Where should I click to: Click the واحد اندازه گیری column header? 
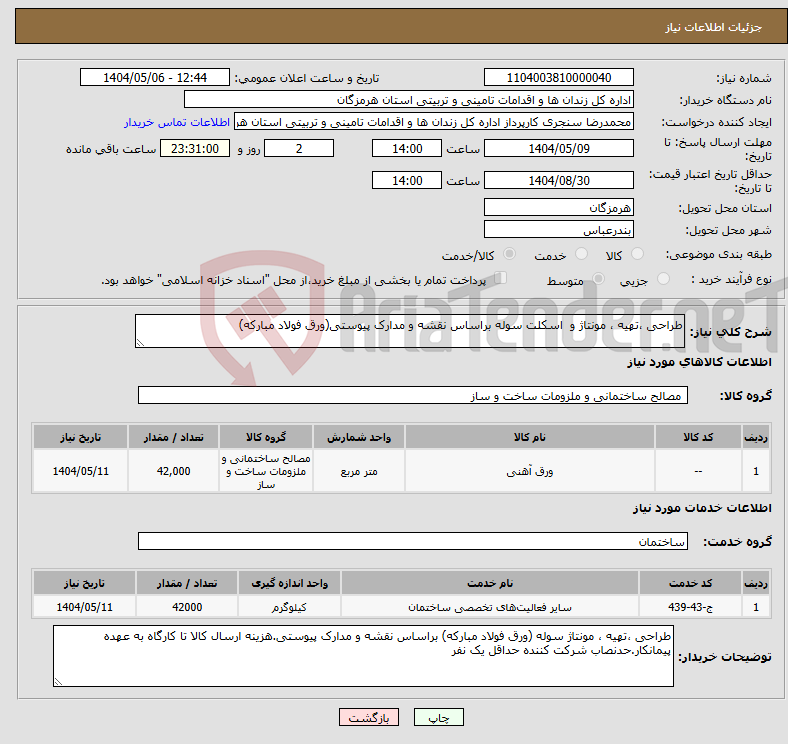(289, 583)
